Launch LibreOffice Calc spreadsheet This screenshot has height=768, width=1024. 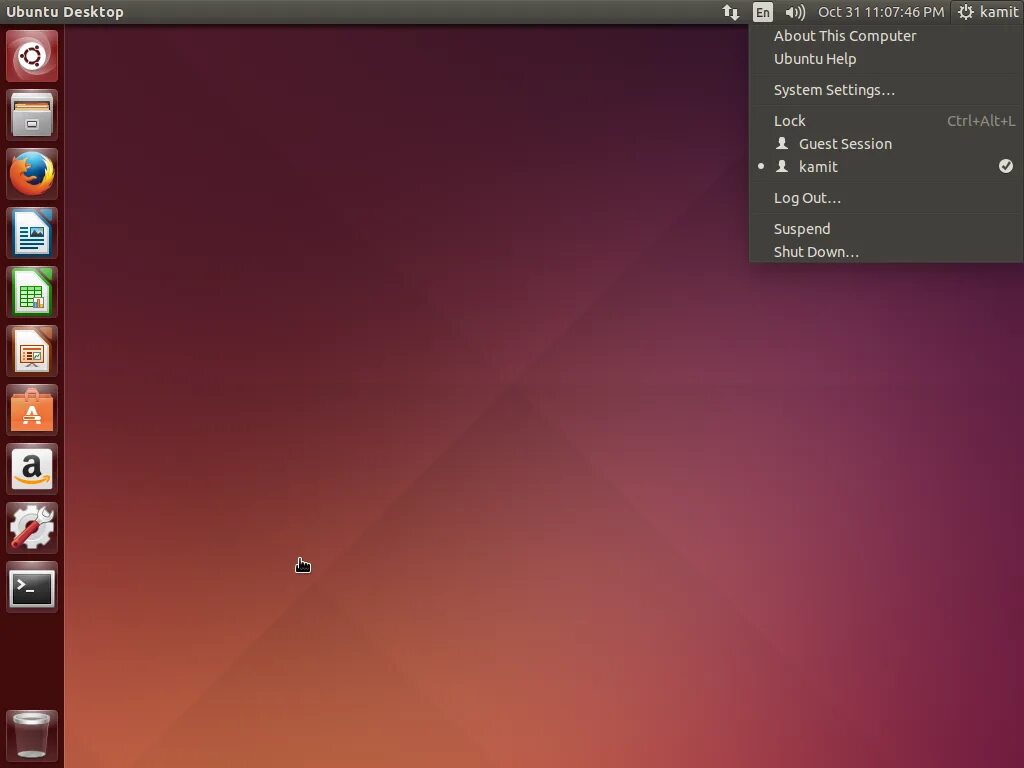(x=31, y=292)
